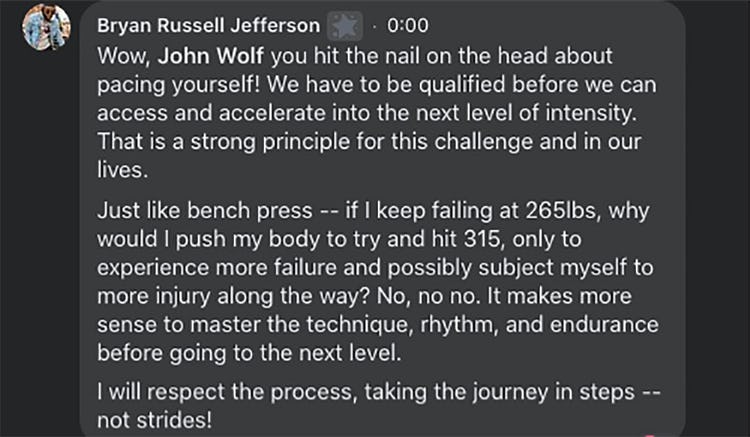Open Bryan Russell Jefferson's profile name link

pos(208,25)
